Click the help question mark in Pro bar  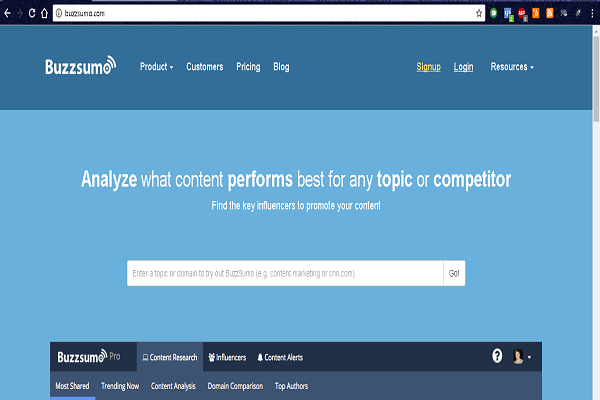[x=497, y=356]
